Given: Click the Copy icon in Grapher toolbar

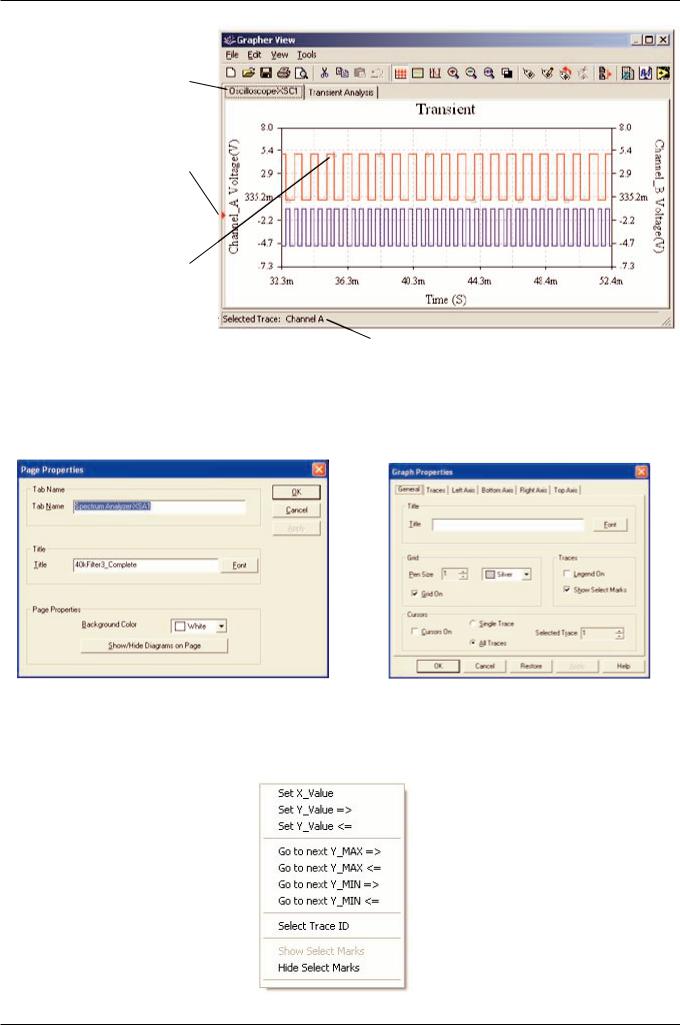Looking at the screenshot, I should point(341,73).
